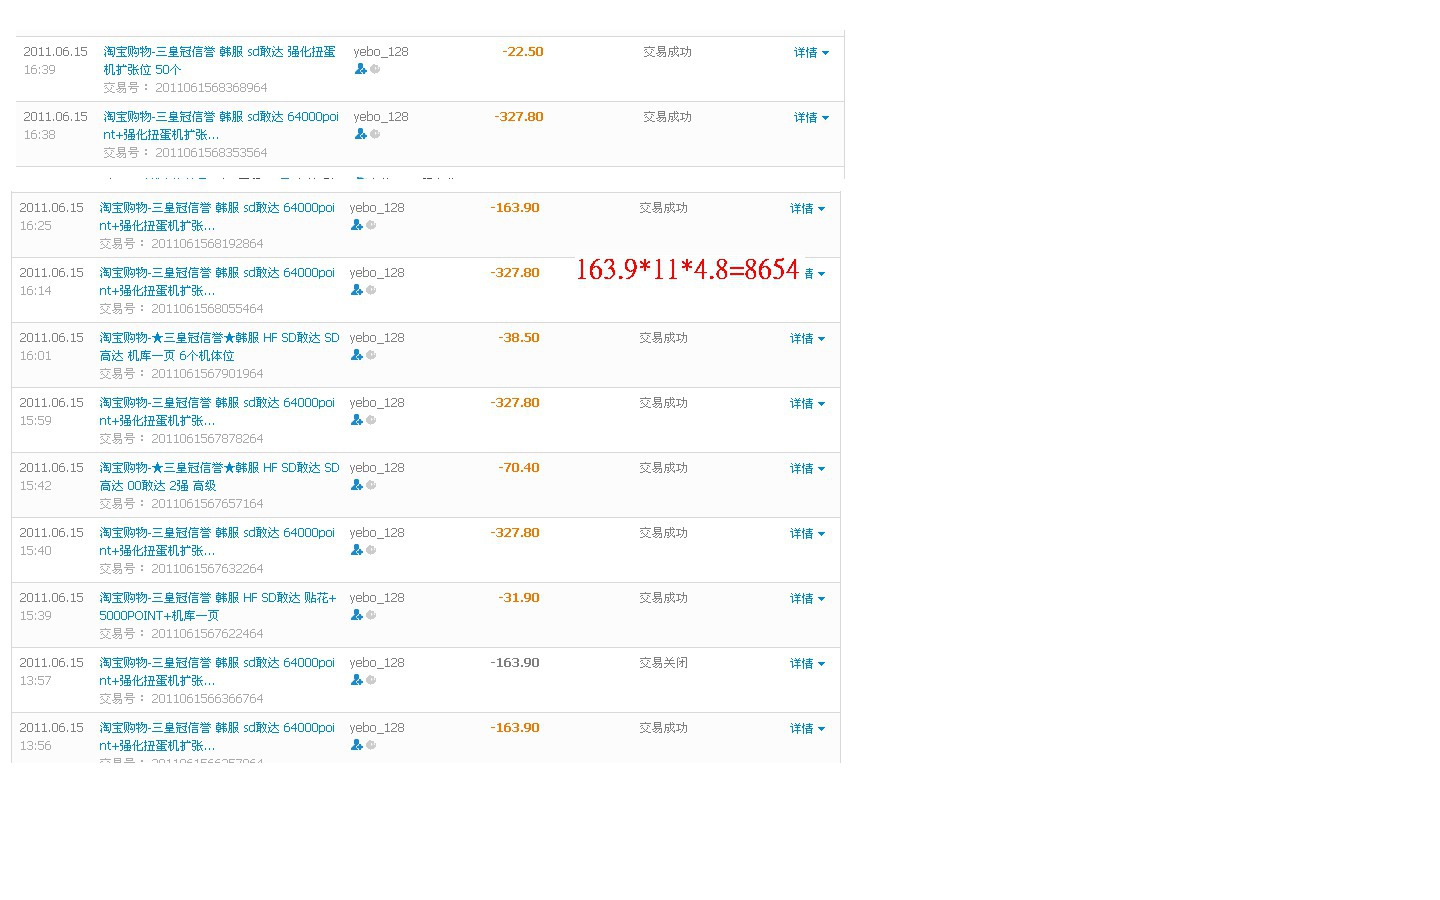Click transaction number 2011061567878264
The width and height of the screenshot is (1440, 900).
click(207, 439)
